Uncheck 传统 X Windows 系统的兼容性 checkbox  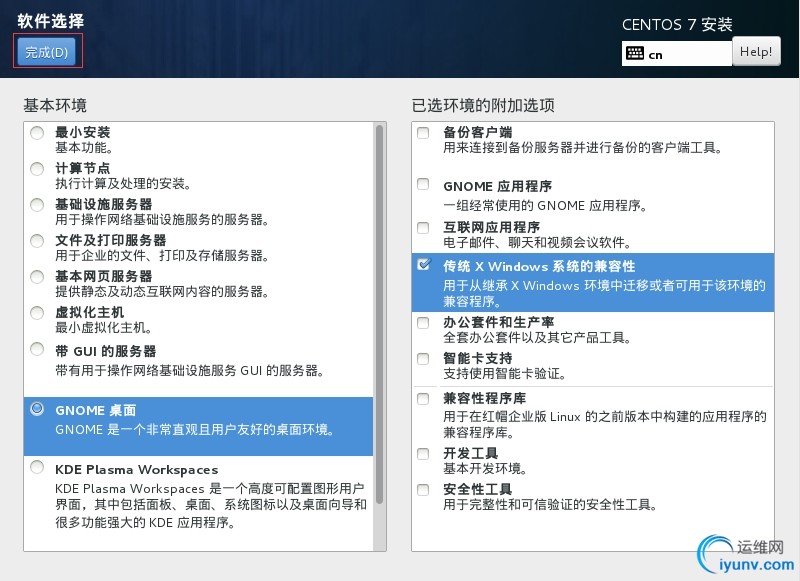pyautogui.click(x=423, y=264)
